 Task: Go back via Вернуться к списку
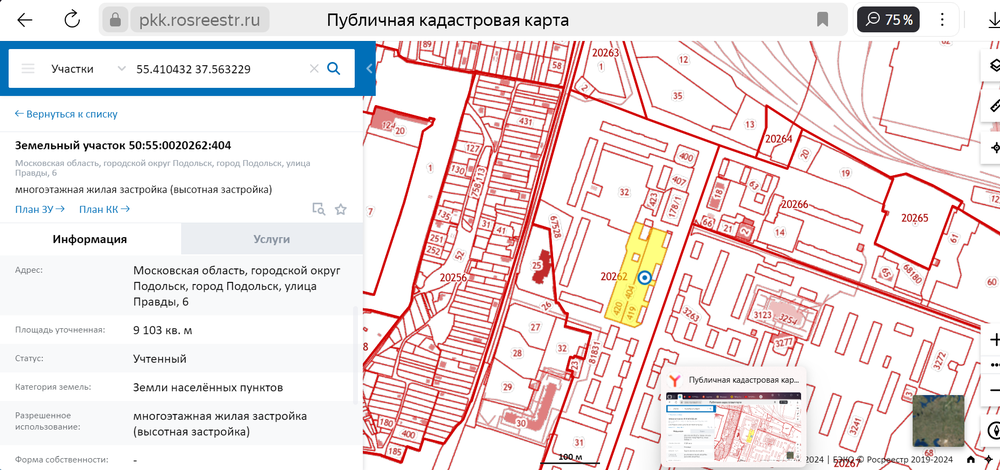pyautogui.click(x=66, y=115)
